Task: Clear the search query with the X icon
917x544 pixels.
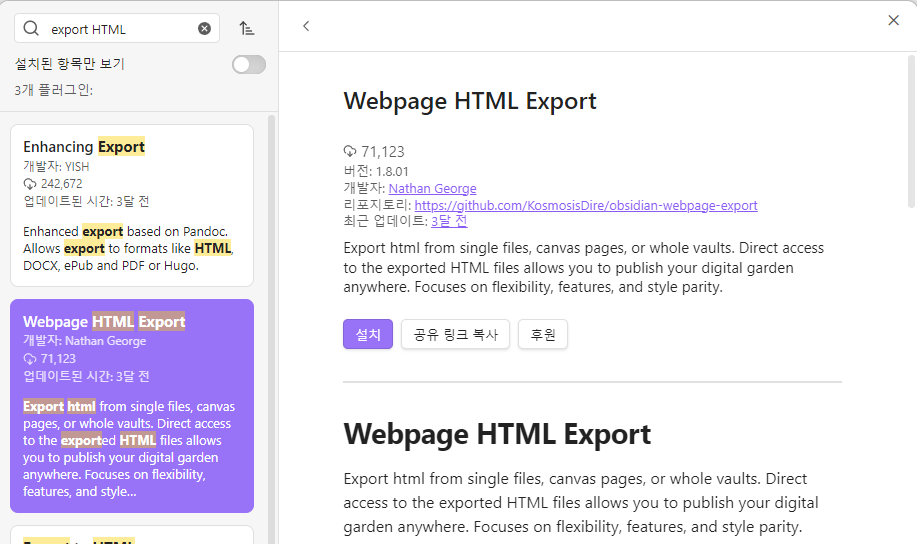Action: pos(204,29)
